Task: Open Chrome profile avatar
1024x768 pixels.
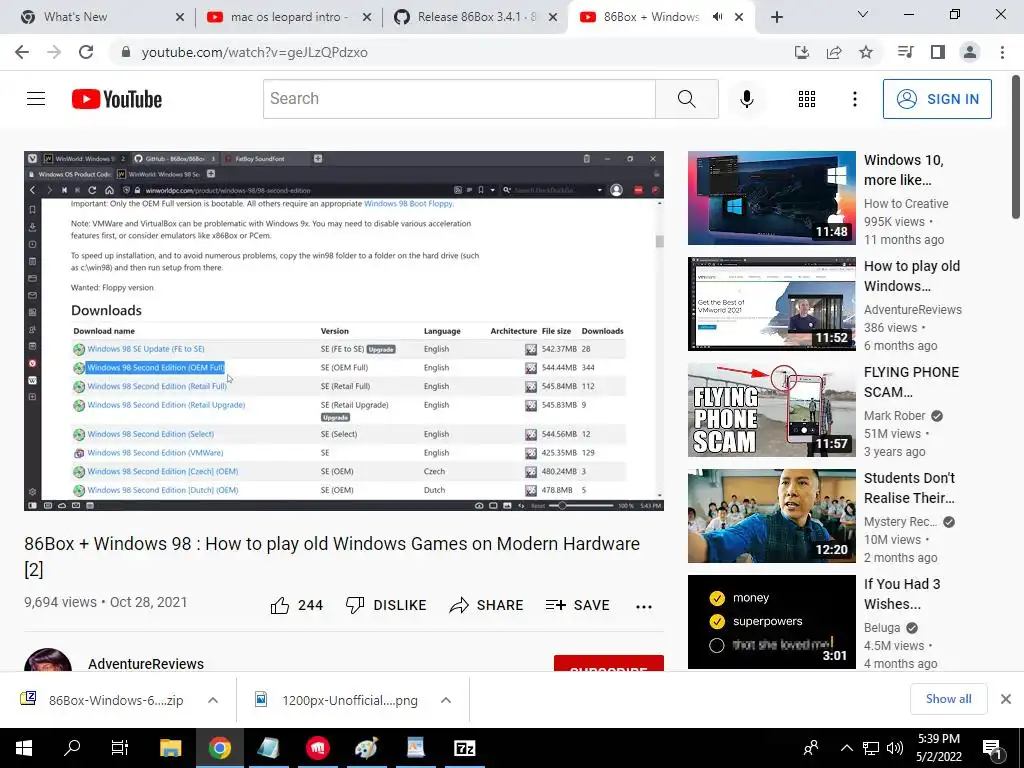Action: [x=970, y=52]
